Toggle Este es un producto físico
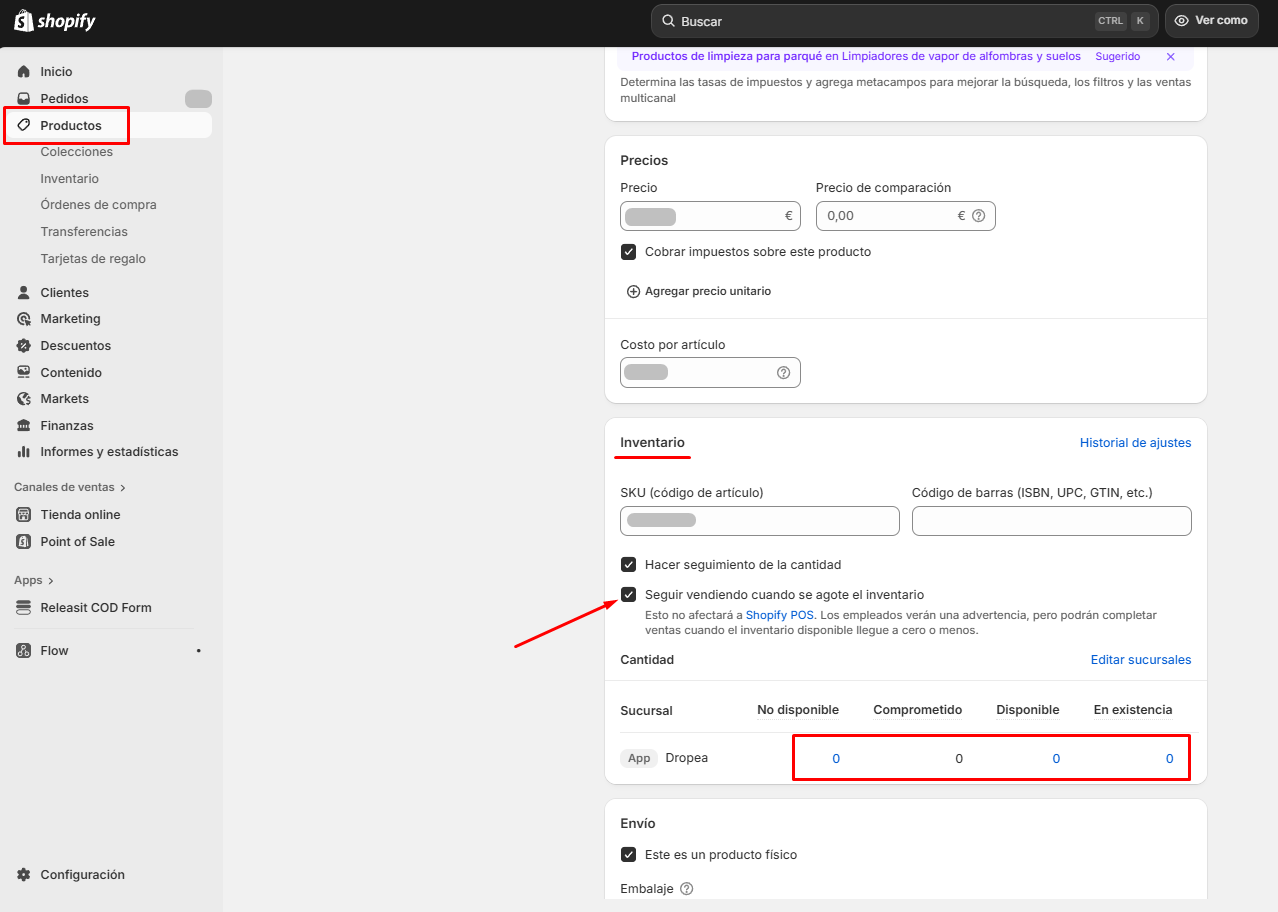The width and height of the screenshot is (1278, 912). (x=628, y=855)
